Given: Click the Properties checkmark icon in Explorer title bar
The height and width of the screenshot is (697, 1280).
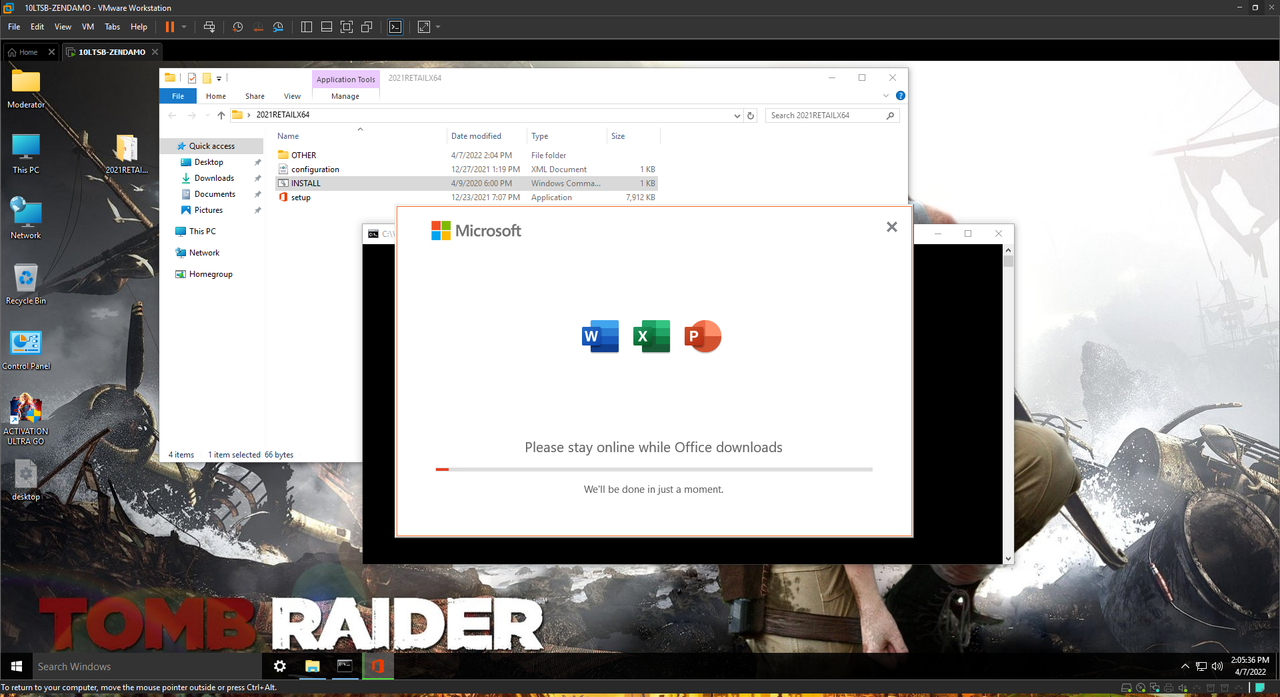Looking at the screenshot, I should click(x=192, y=78).
